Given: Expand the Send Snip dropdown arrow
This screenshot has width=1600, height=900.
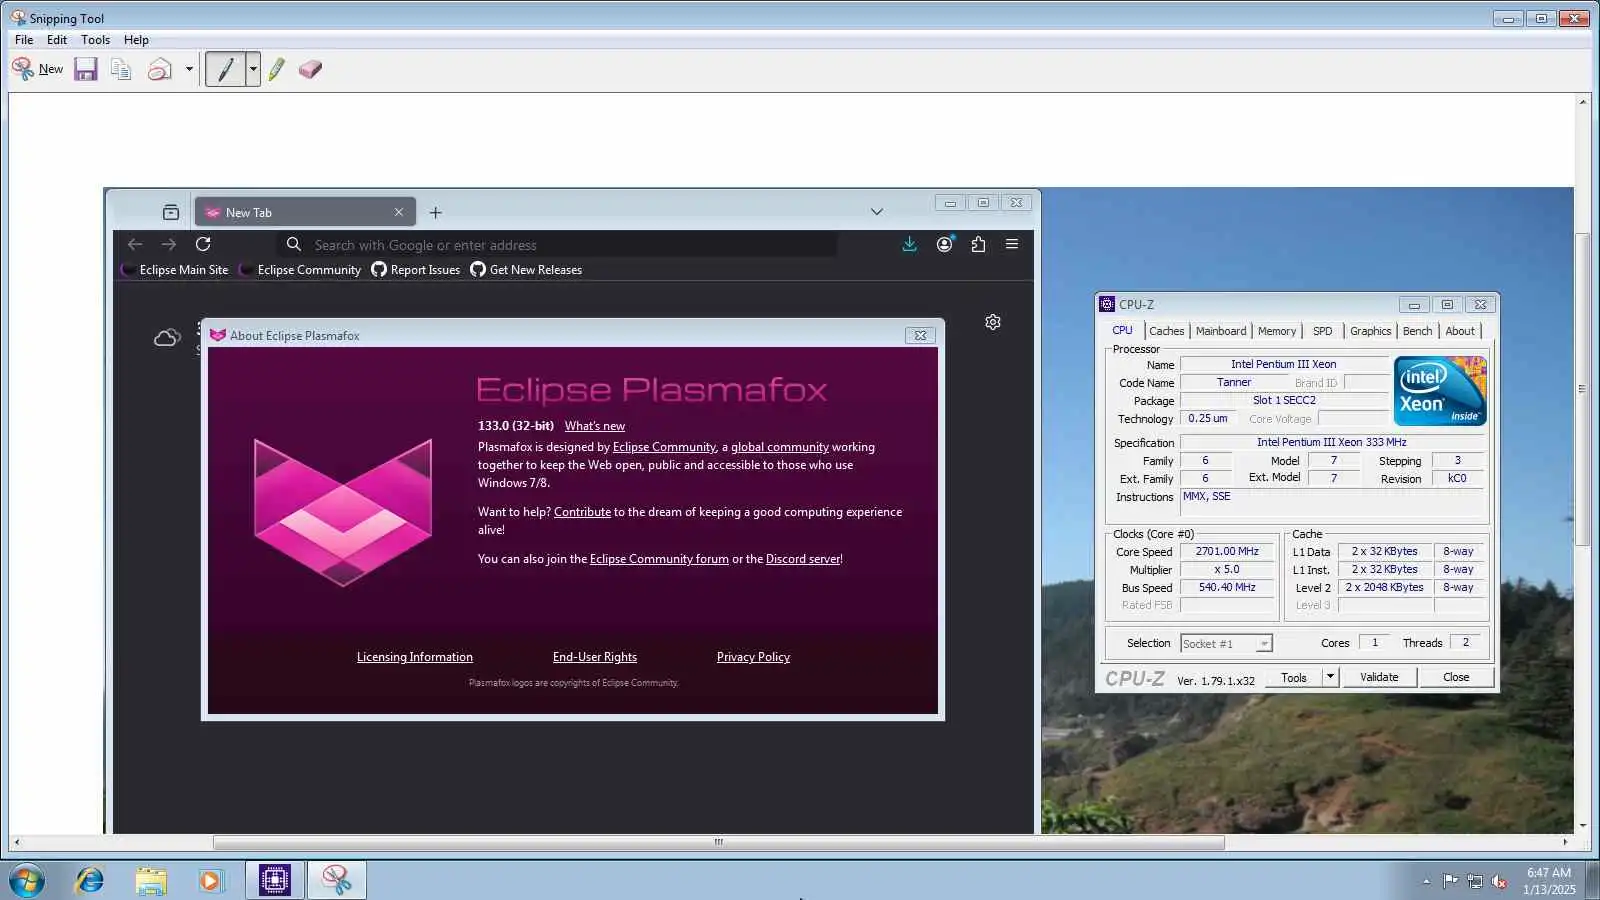Looking at the screenshot, I should click(x=189, y=69).
